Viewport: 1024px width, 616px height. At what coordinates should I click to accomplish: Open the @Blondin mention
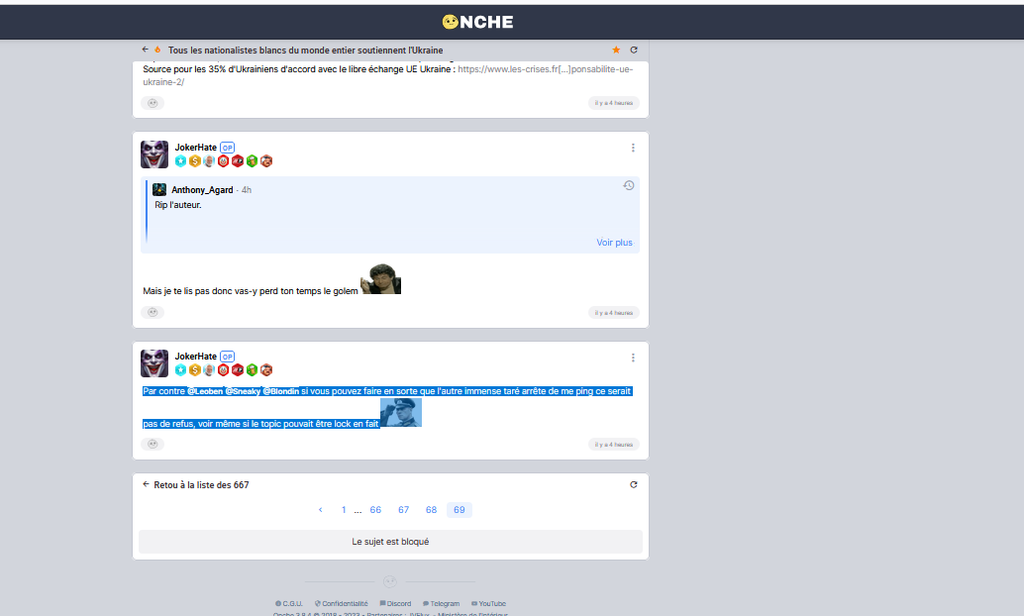(281, 391)
